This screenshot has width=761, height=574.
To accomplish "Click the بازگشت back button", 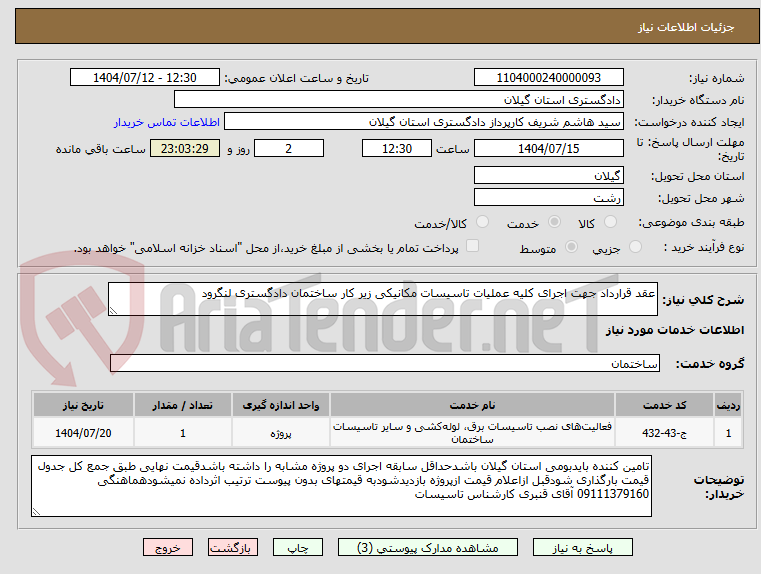I will (232, 547).
